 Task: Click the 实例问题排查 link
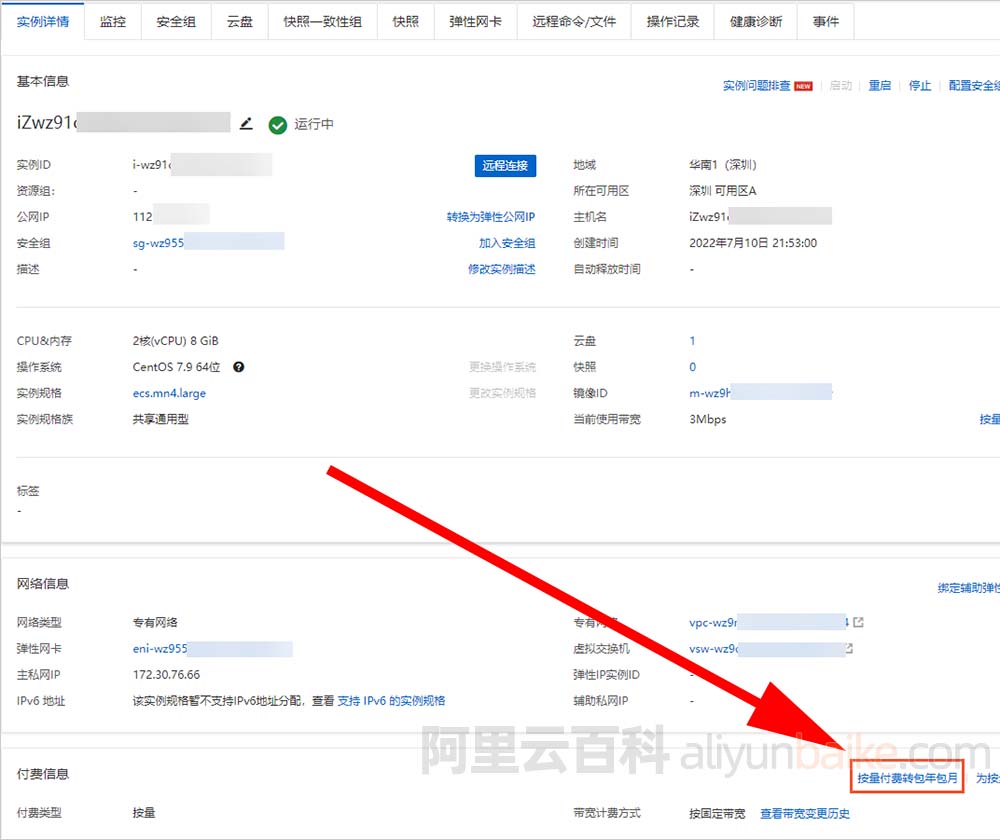point(756,86)
